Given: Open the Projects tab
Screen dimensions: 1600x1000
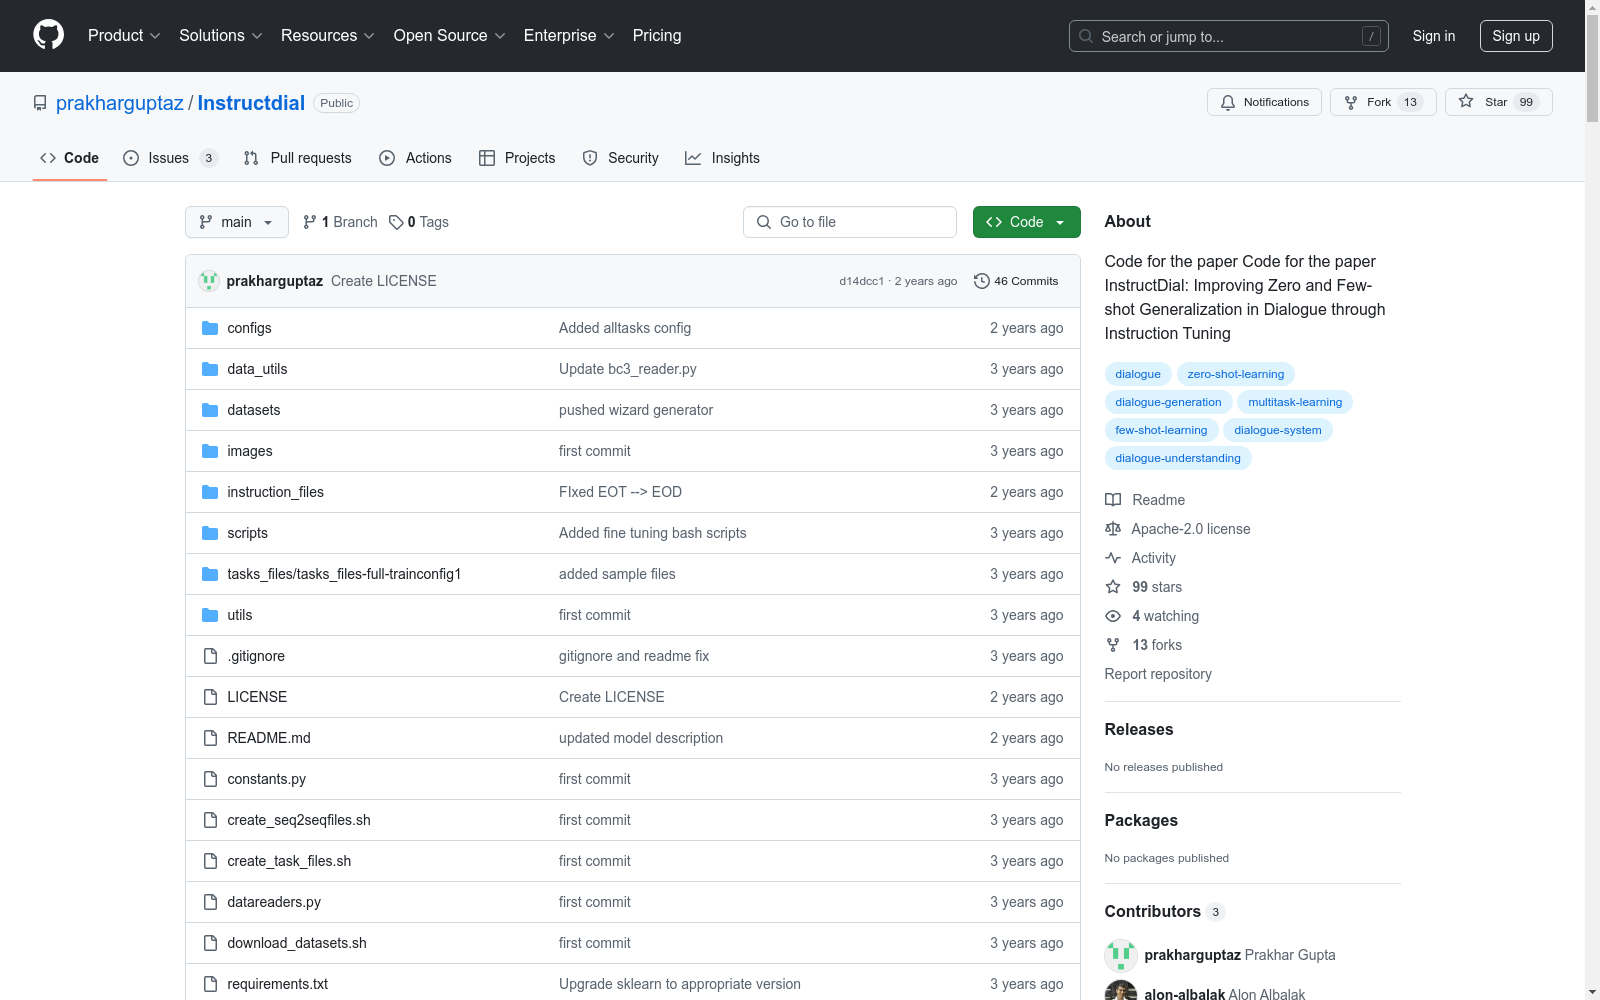Looking at the screenshot, I should (x=517, y=158).
